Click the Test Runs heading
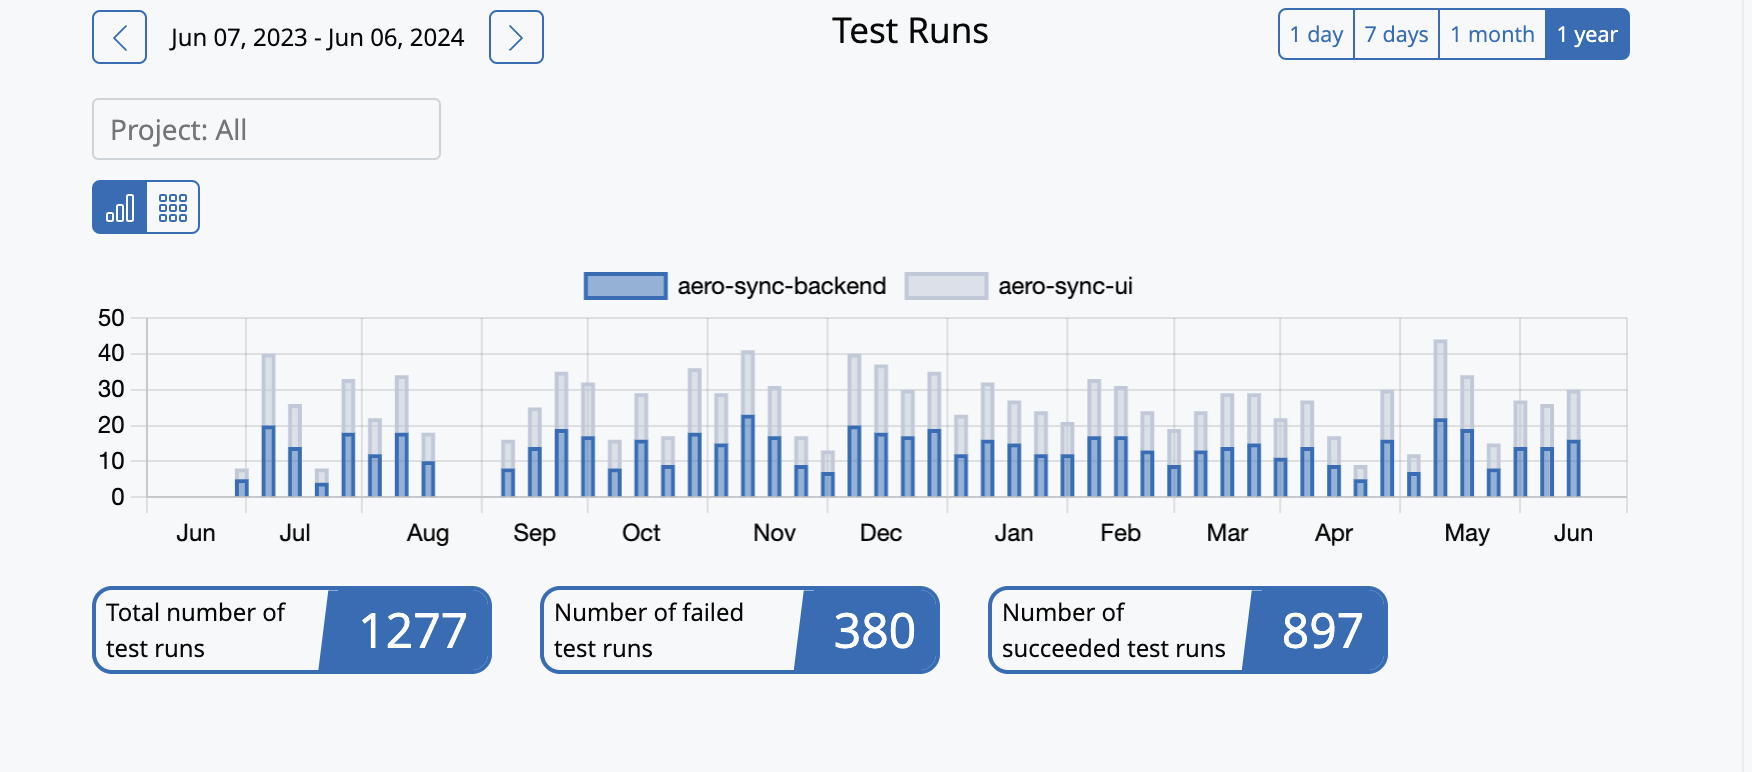Viewport: 1752px width, 772px height. [x=910, y=31]
